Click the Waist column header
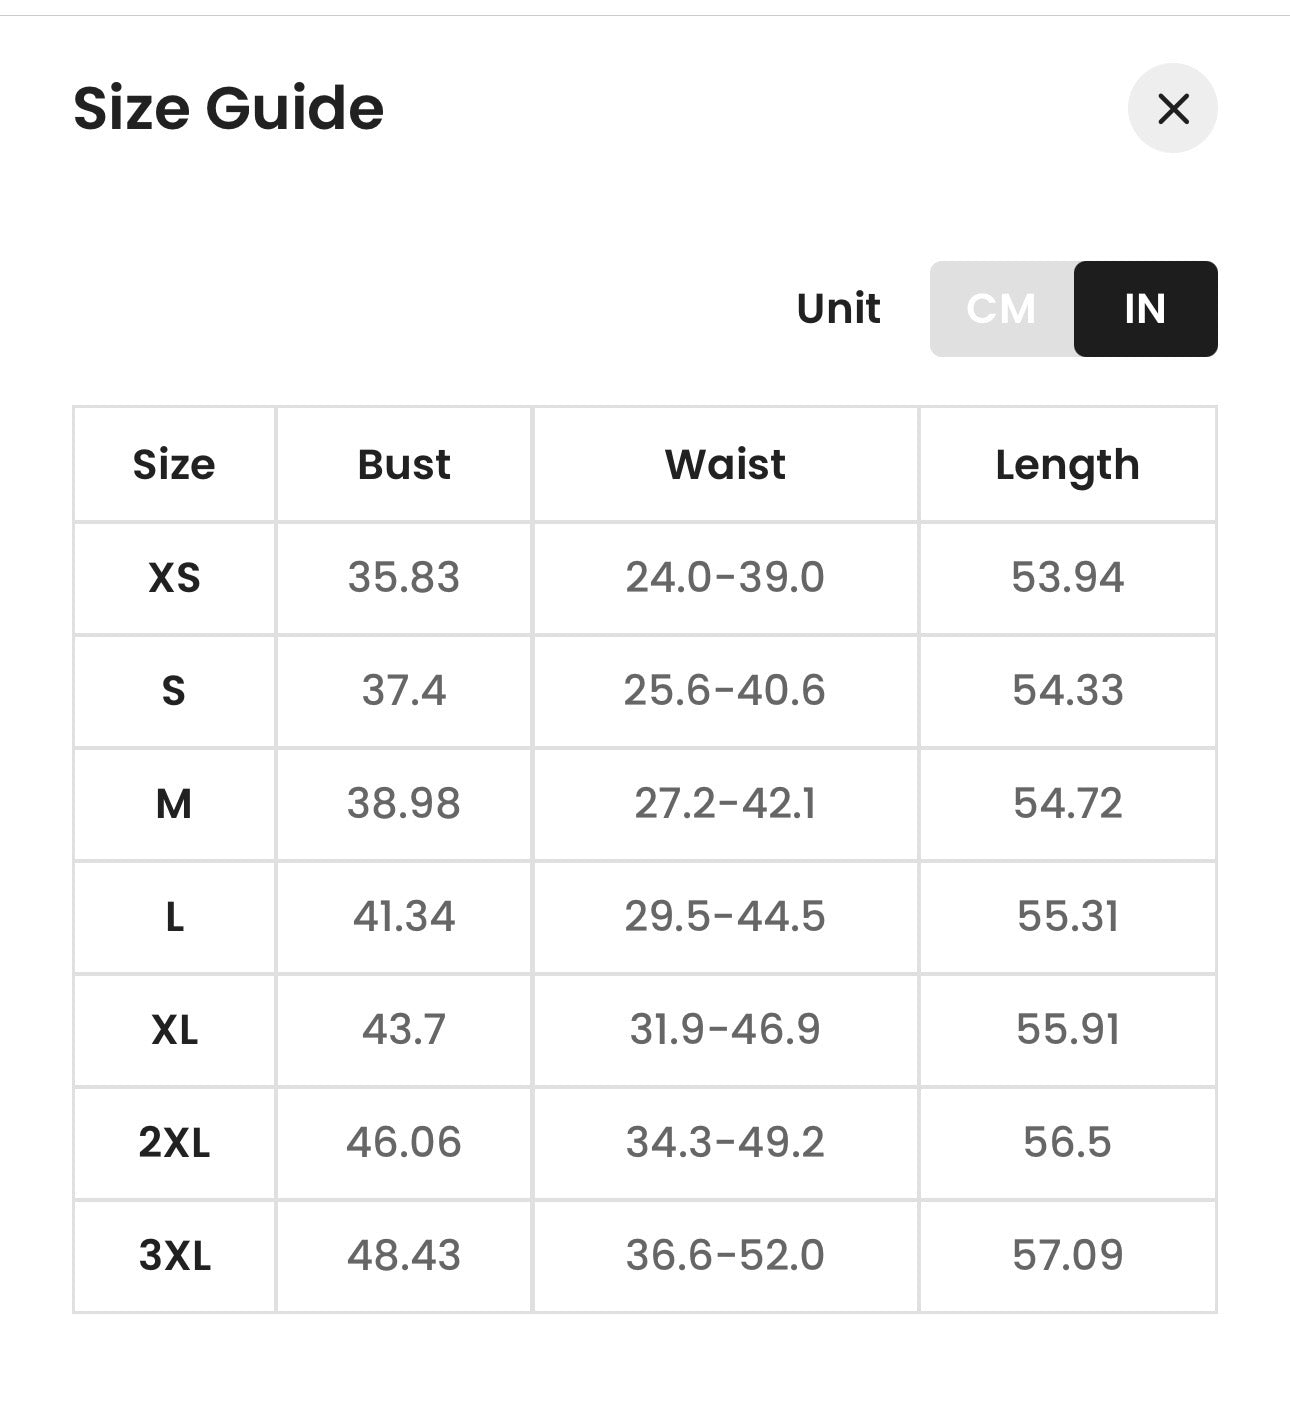1290x1427 pixels. point(725,465)
